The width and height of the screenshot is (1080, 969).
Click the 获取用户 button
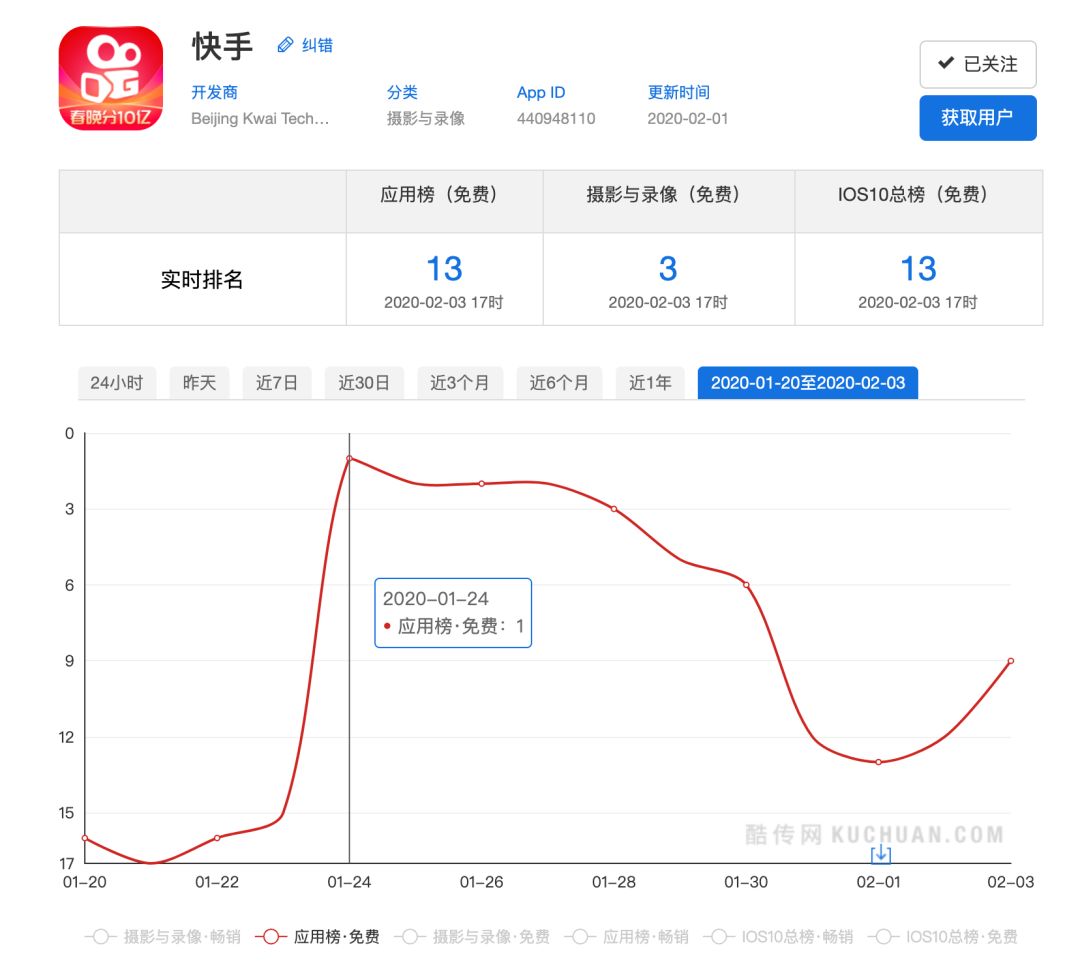click(978, 117)
